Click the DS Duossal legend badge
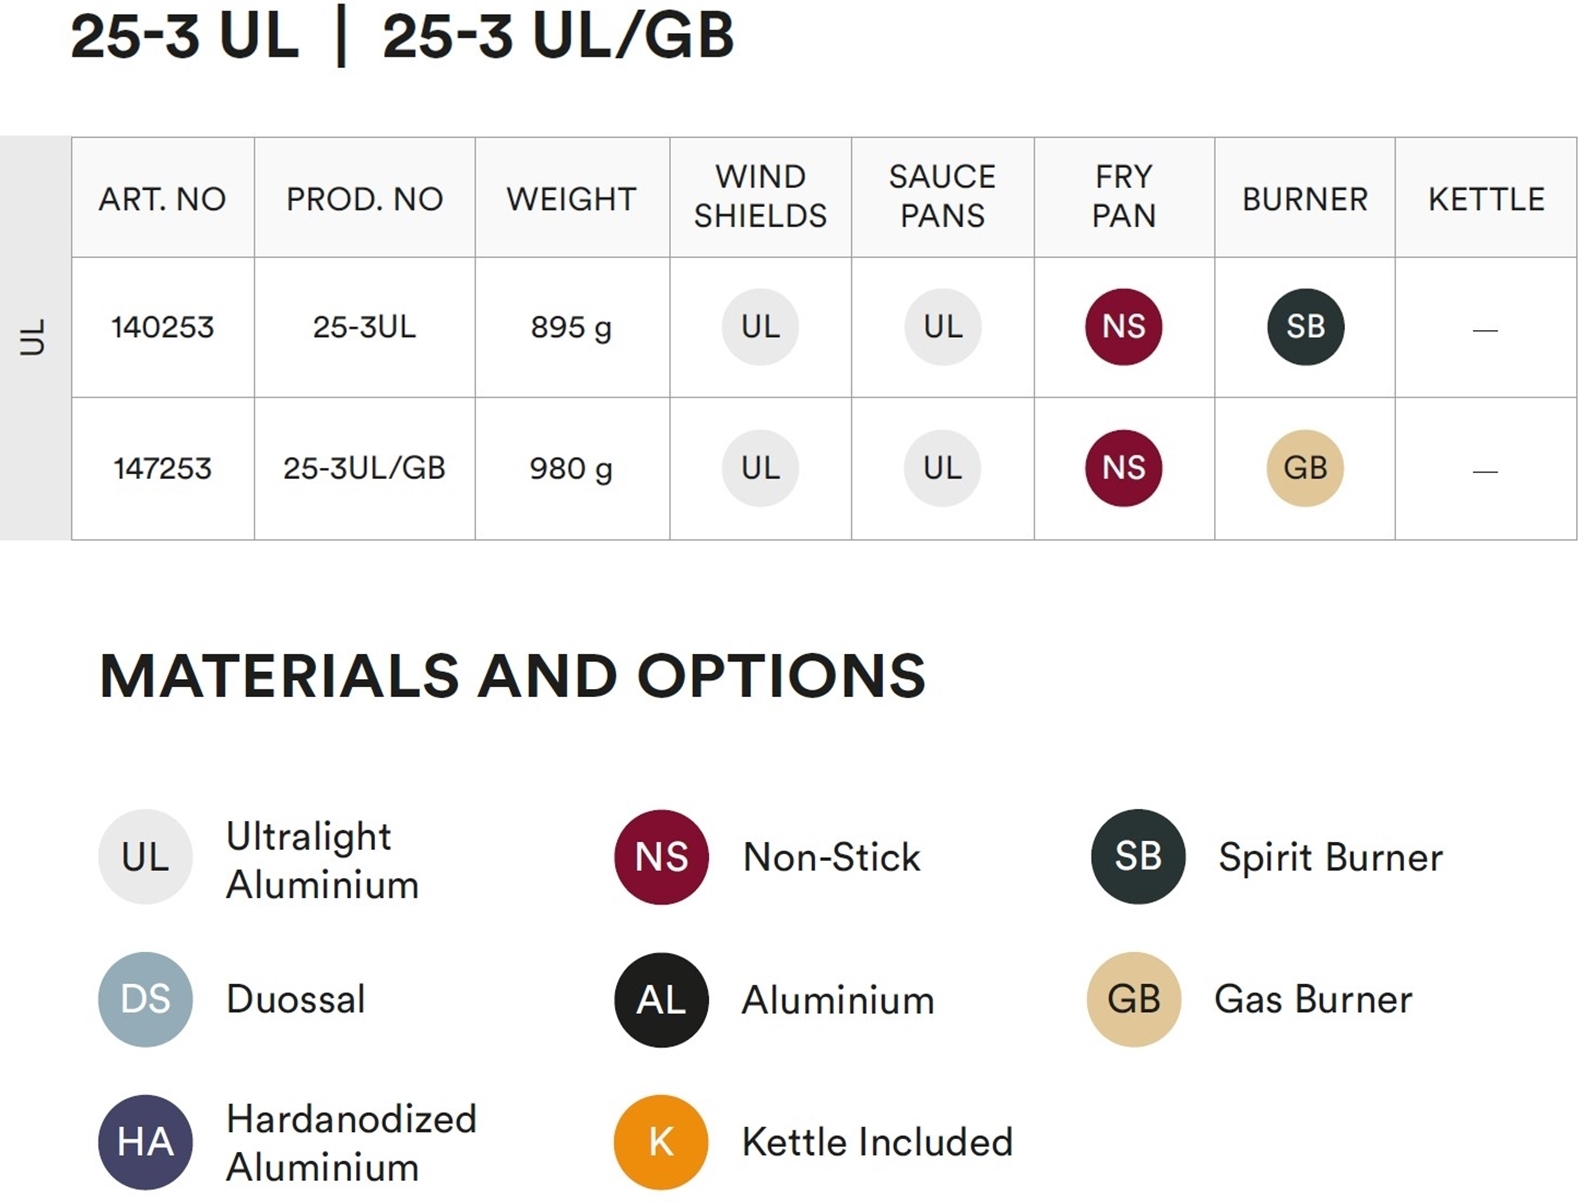The height and width of the screenshot is (1202, 1579). [x=145, y=999]
